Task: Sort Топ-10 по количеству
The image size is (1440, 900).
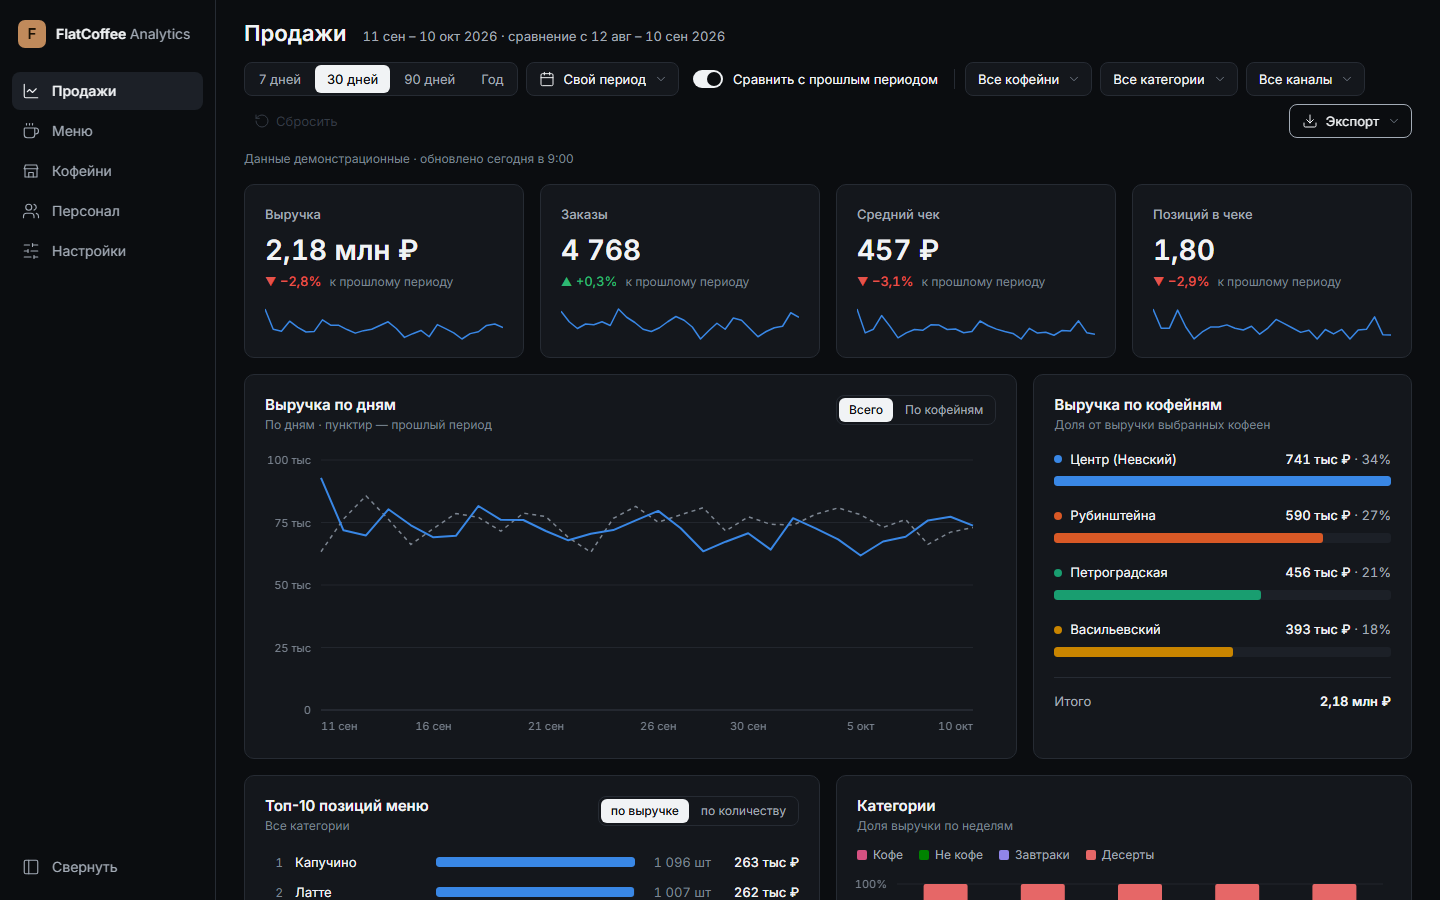Action: [x=743, y=811]
